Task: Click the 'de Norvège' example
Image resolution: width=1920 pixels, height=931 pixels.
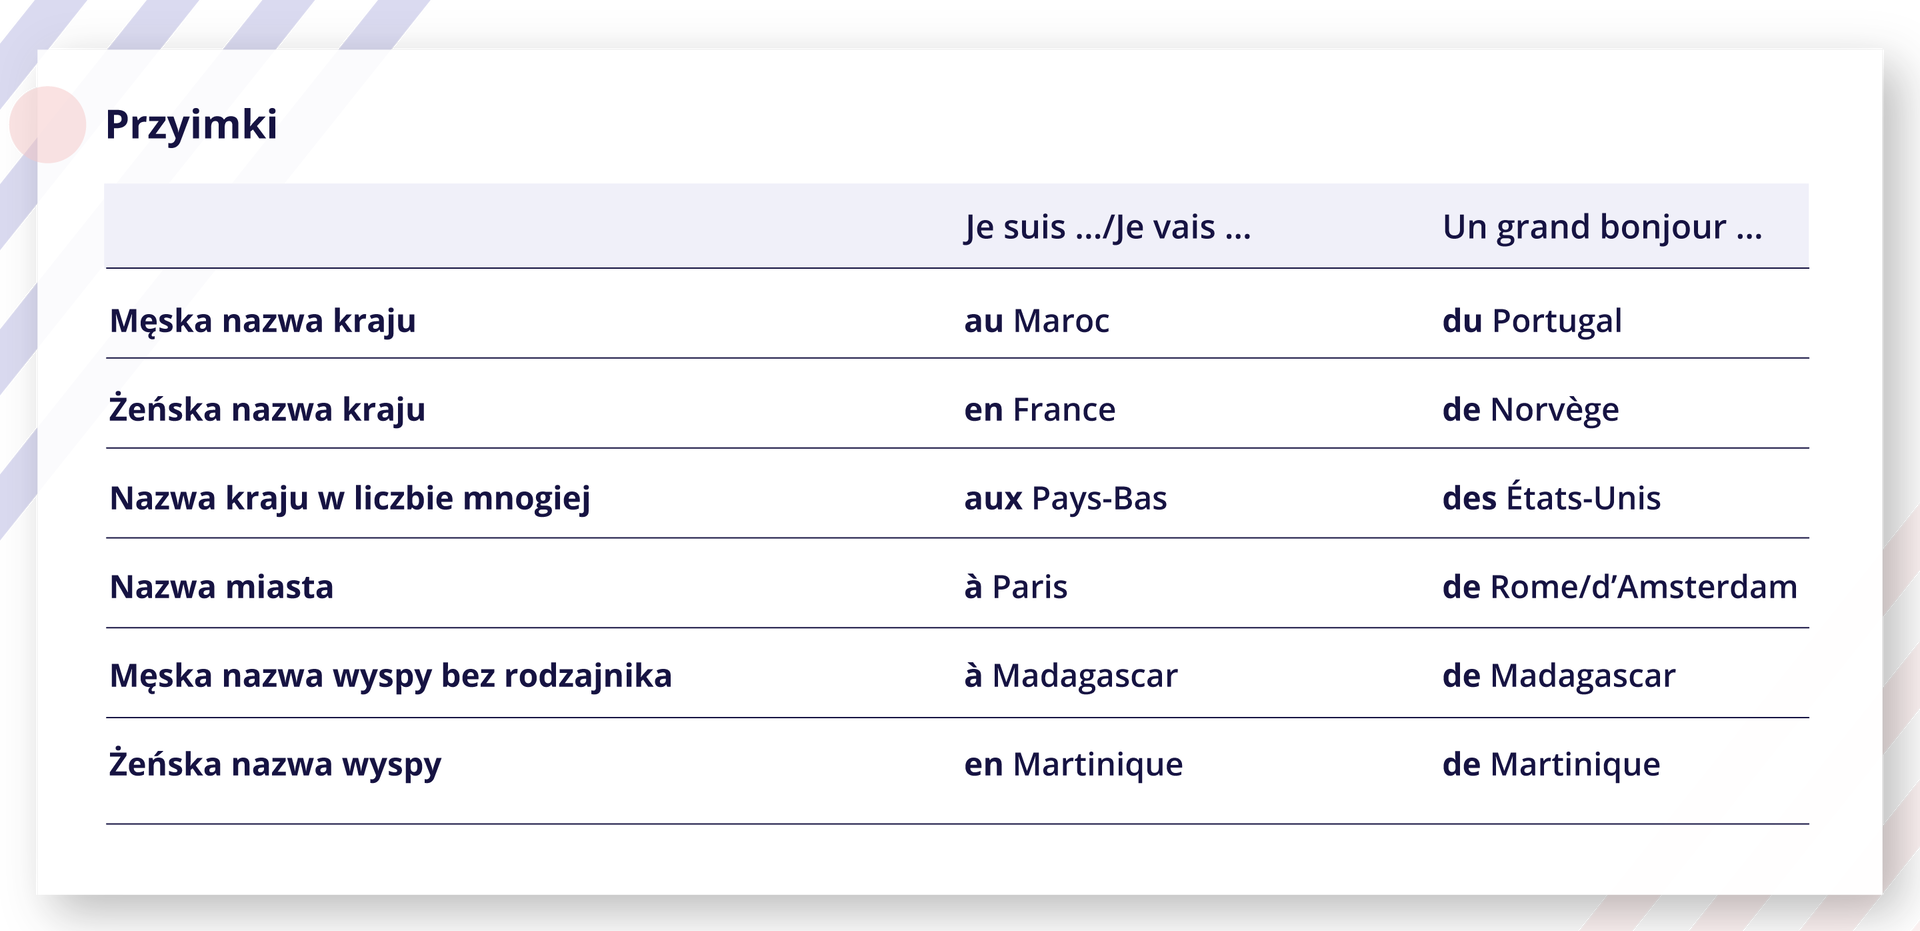Action: [1530, 409]
